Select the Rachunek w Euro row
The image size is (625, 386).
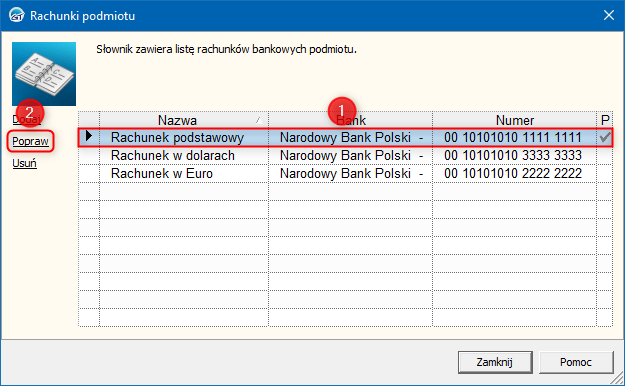pyautogui.click(x=345, y=173)
